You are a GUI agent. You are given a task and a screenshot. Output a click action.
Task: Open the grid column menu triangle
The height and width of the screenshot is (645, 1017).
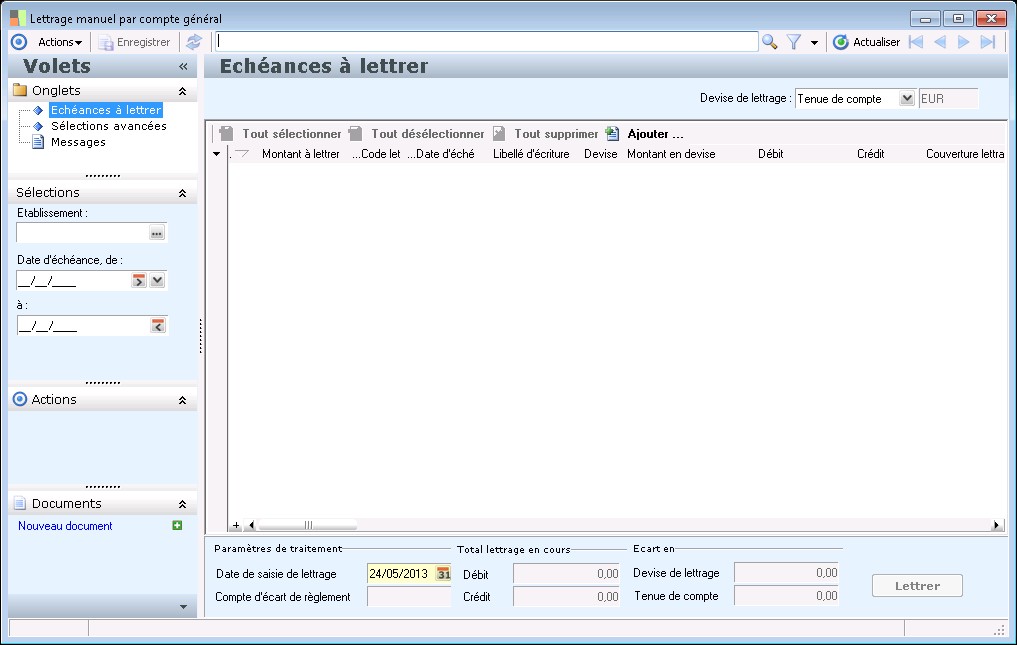[217, 154]
